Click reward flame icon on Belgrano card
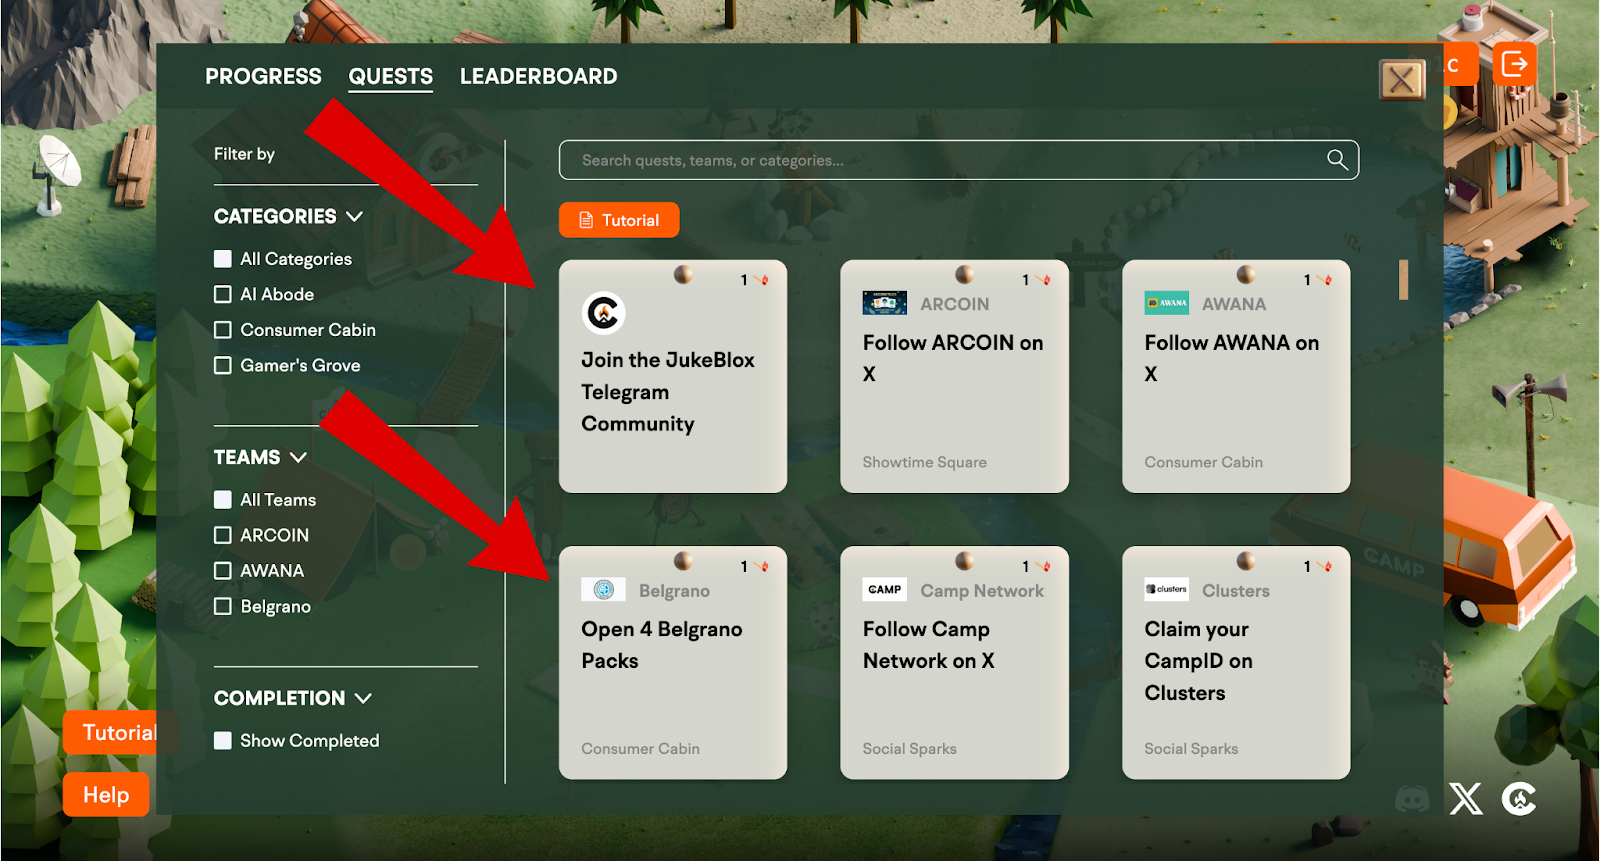Screen dimensions: 1600x861 [762, 566]
